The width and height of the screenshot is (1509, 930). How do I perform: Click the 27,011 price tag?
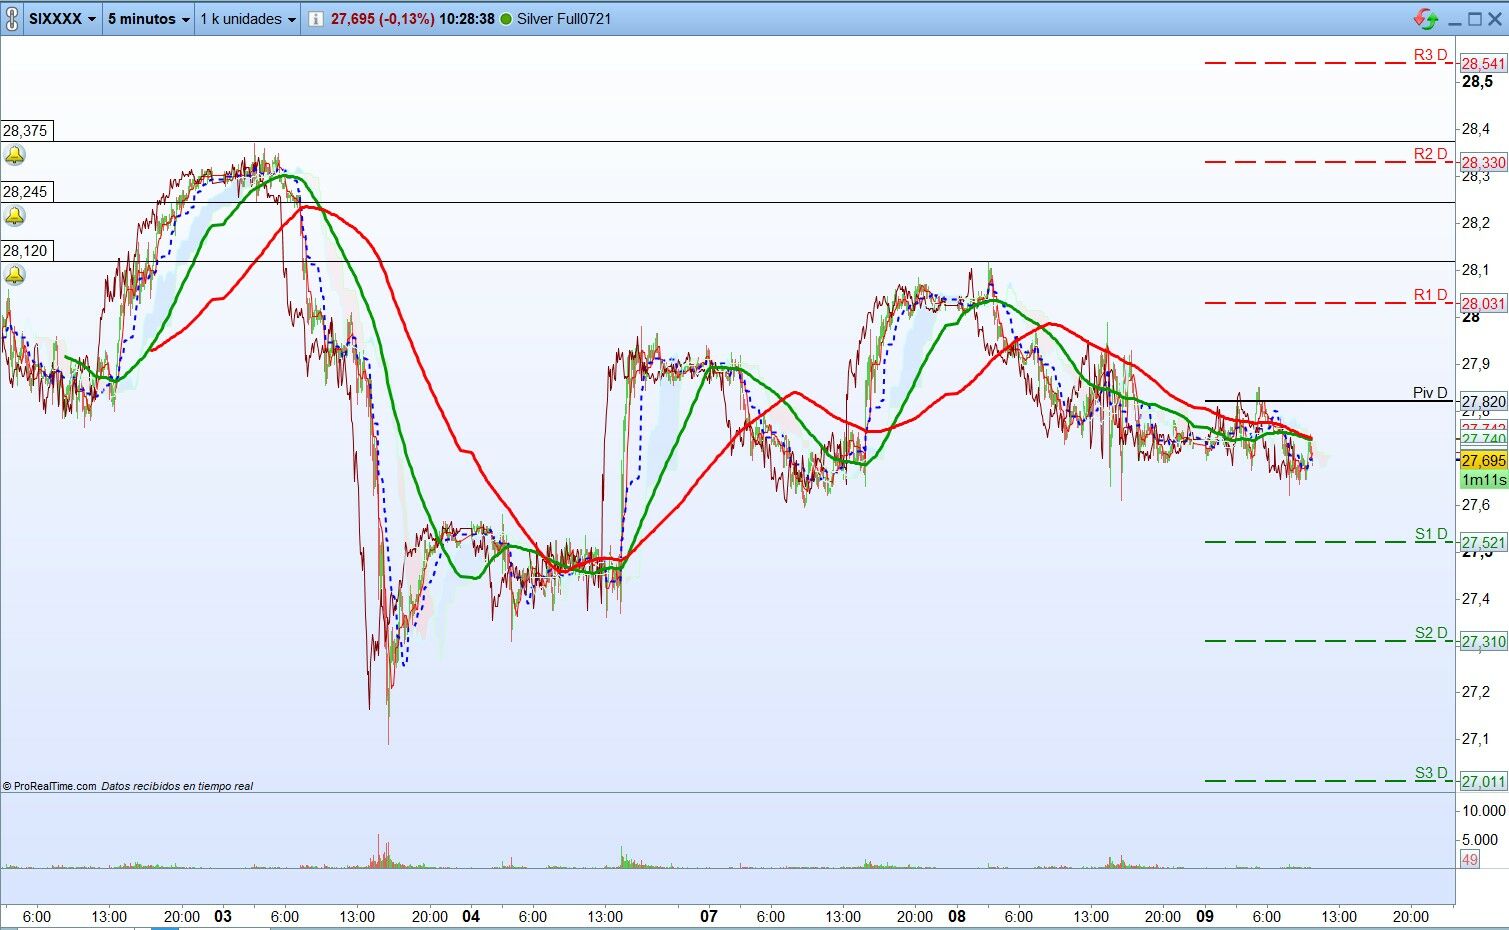(1483, 782)
